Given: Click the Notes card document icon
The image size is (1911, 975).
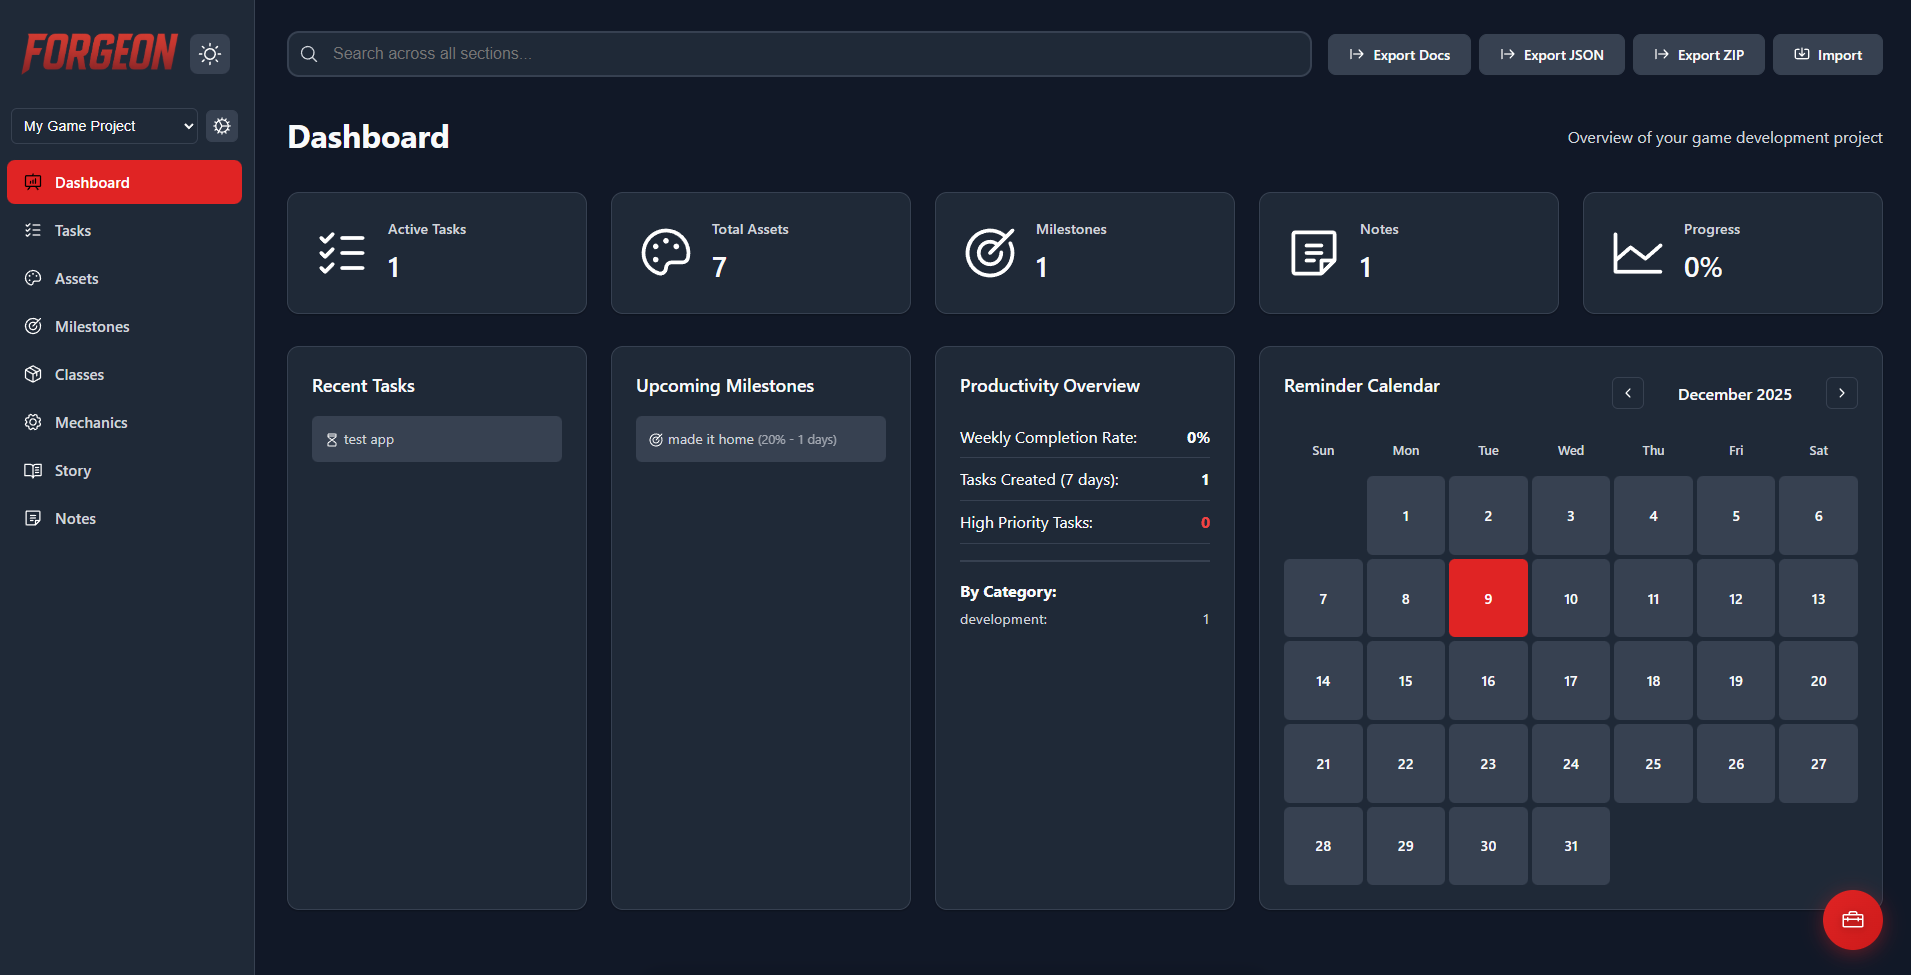Looking at the screenshot, I should 1314,253.
